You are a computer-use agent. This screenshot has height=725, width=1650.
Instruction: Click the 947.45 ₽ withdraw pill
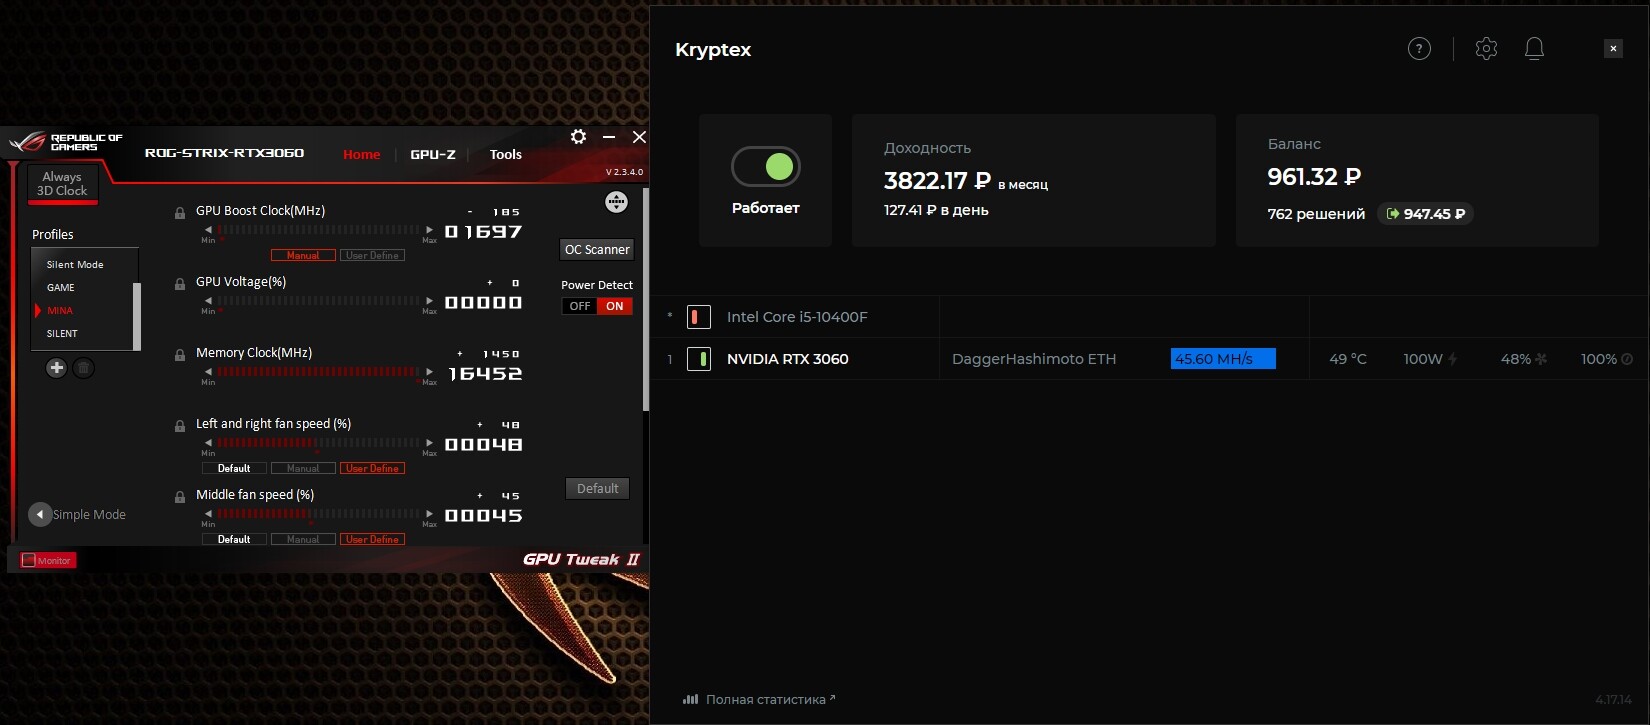coord(1425,214)
